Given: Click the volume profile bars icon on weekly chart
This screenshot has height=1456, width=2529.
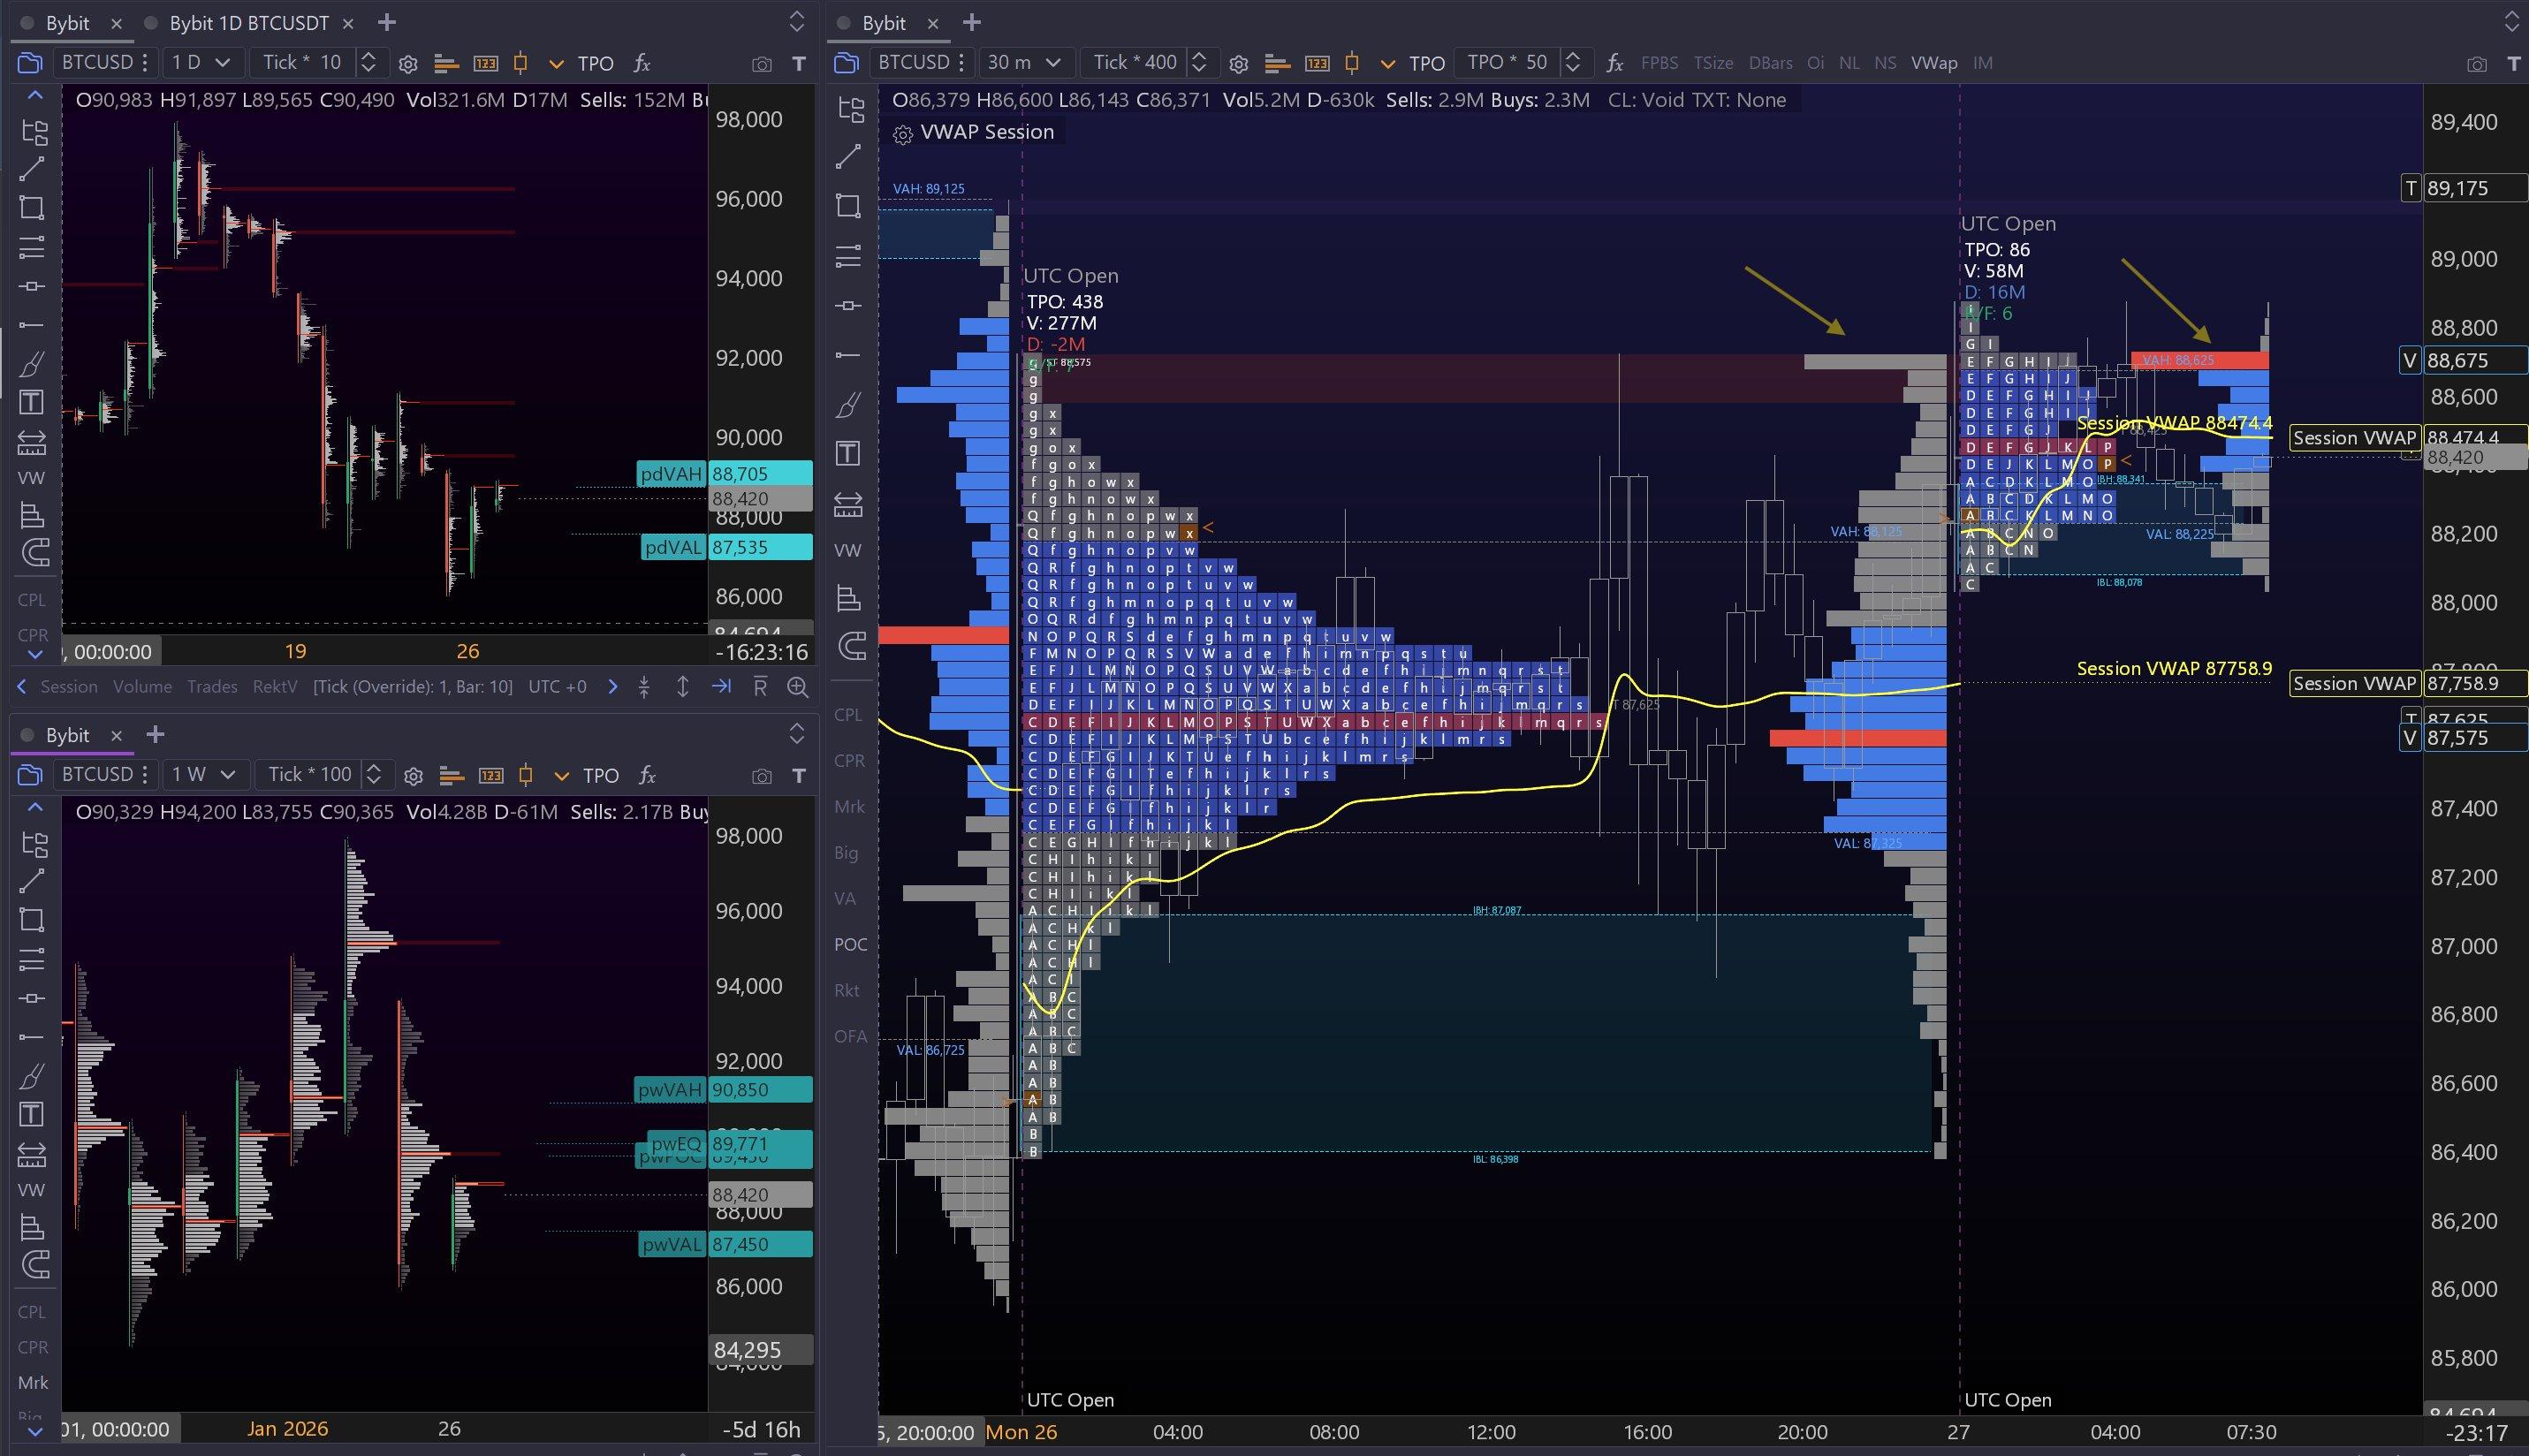Looking at the screenshot, I should coord(452,776).
